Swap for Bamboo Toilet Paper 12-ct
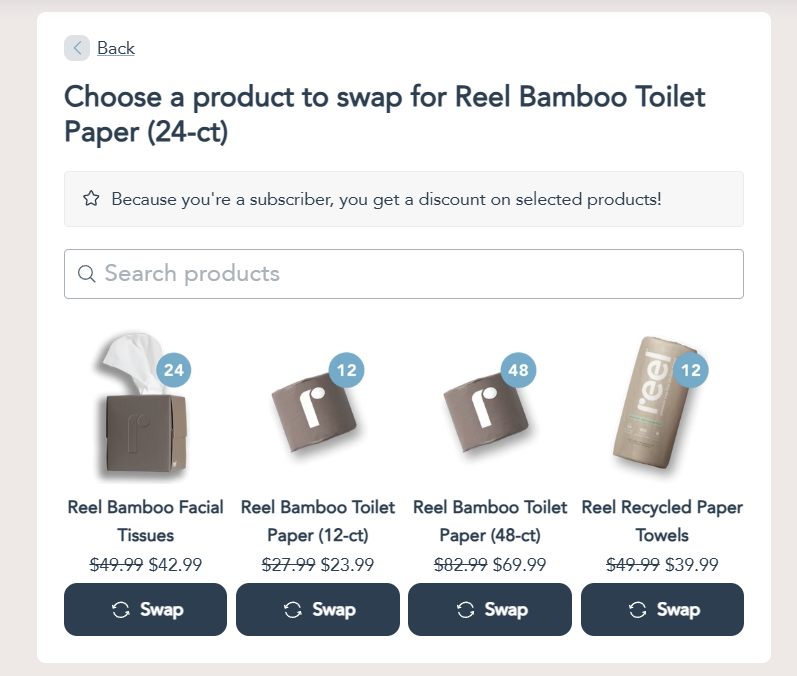 click(x=318, y=609)
